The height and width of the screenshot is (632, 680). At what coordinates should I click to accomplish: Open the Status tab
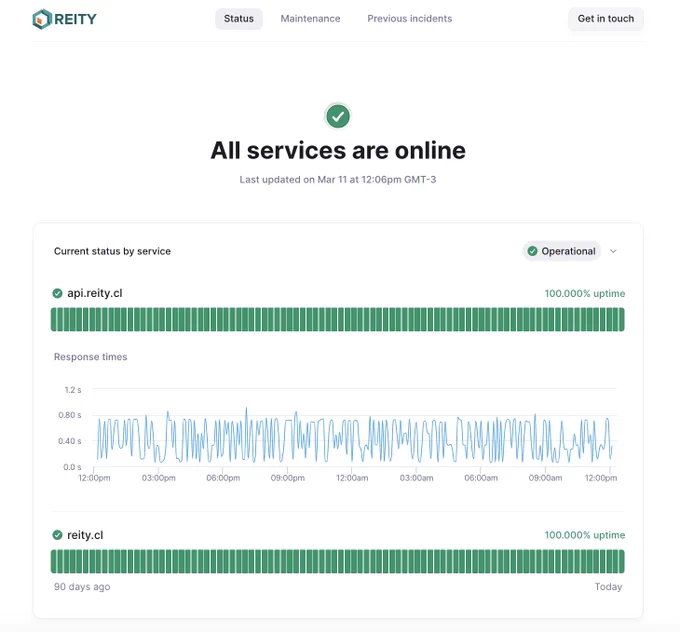tap(239, 19)
